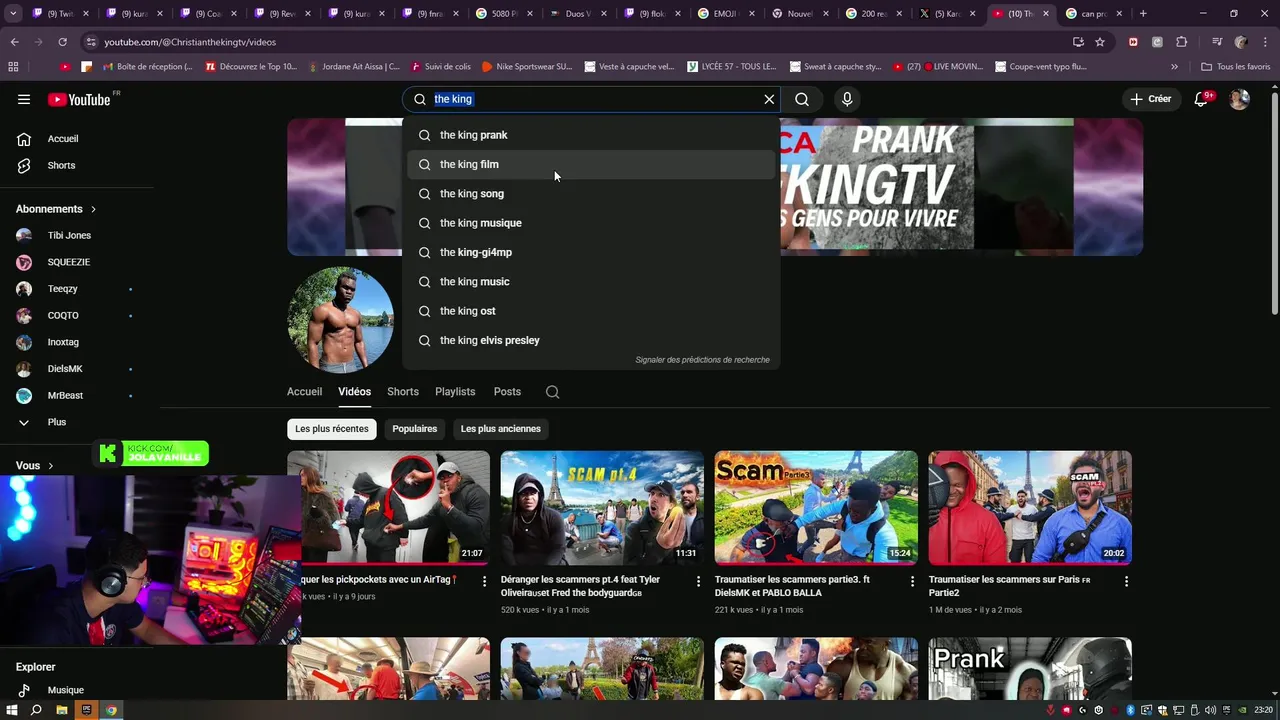Select the Les plus récentes filter

coord(332,429)
